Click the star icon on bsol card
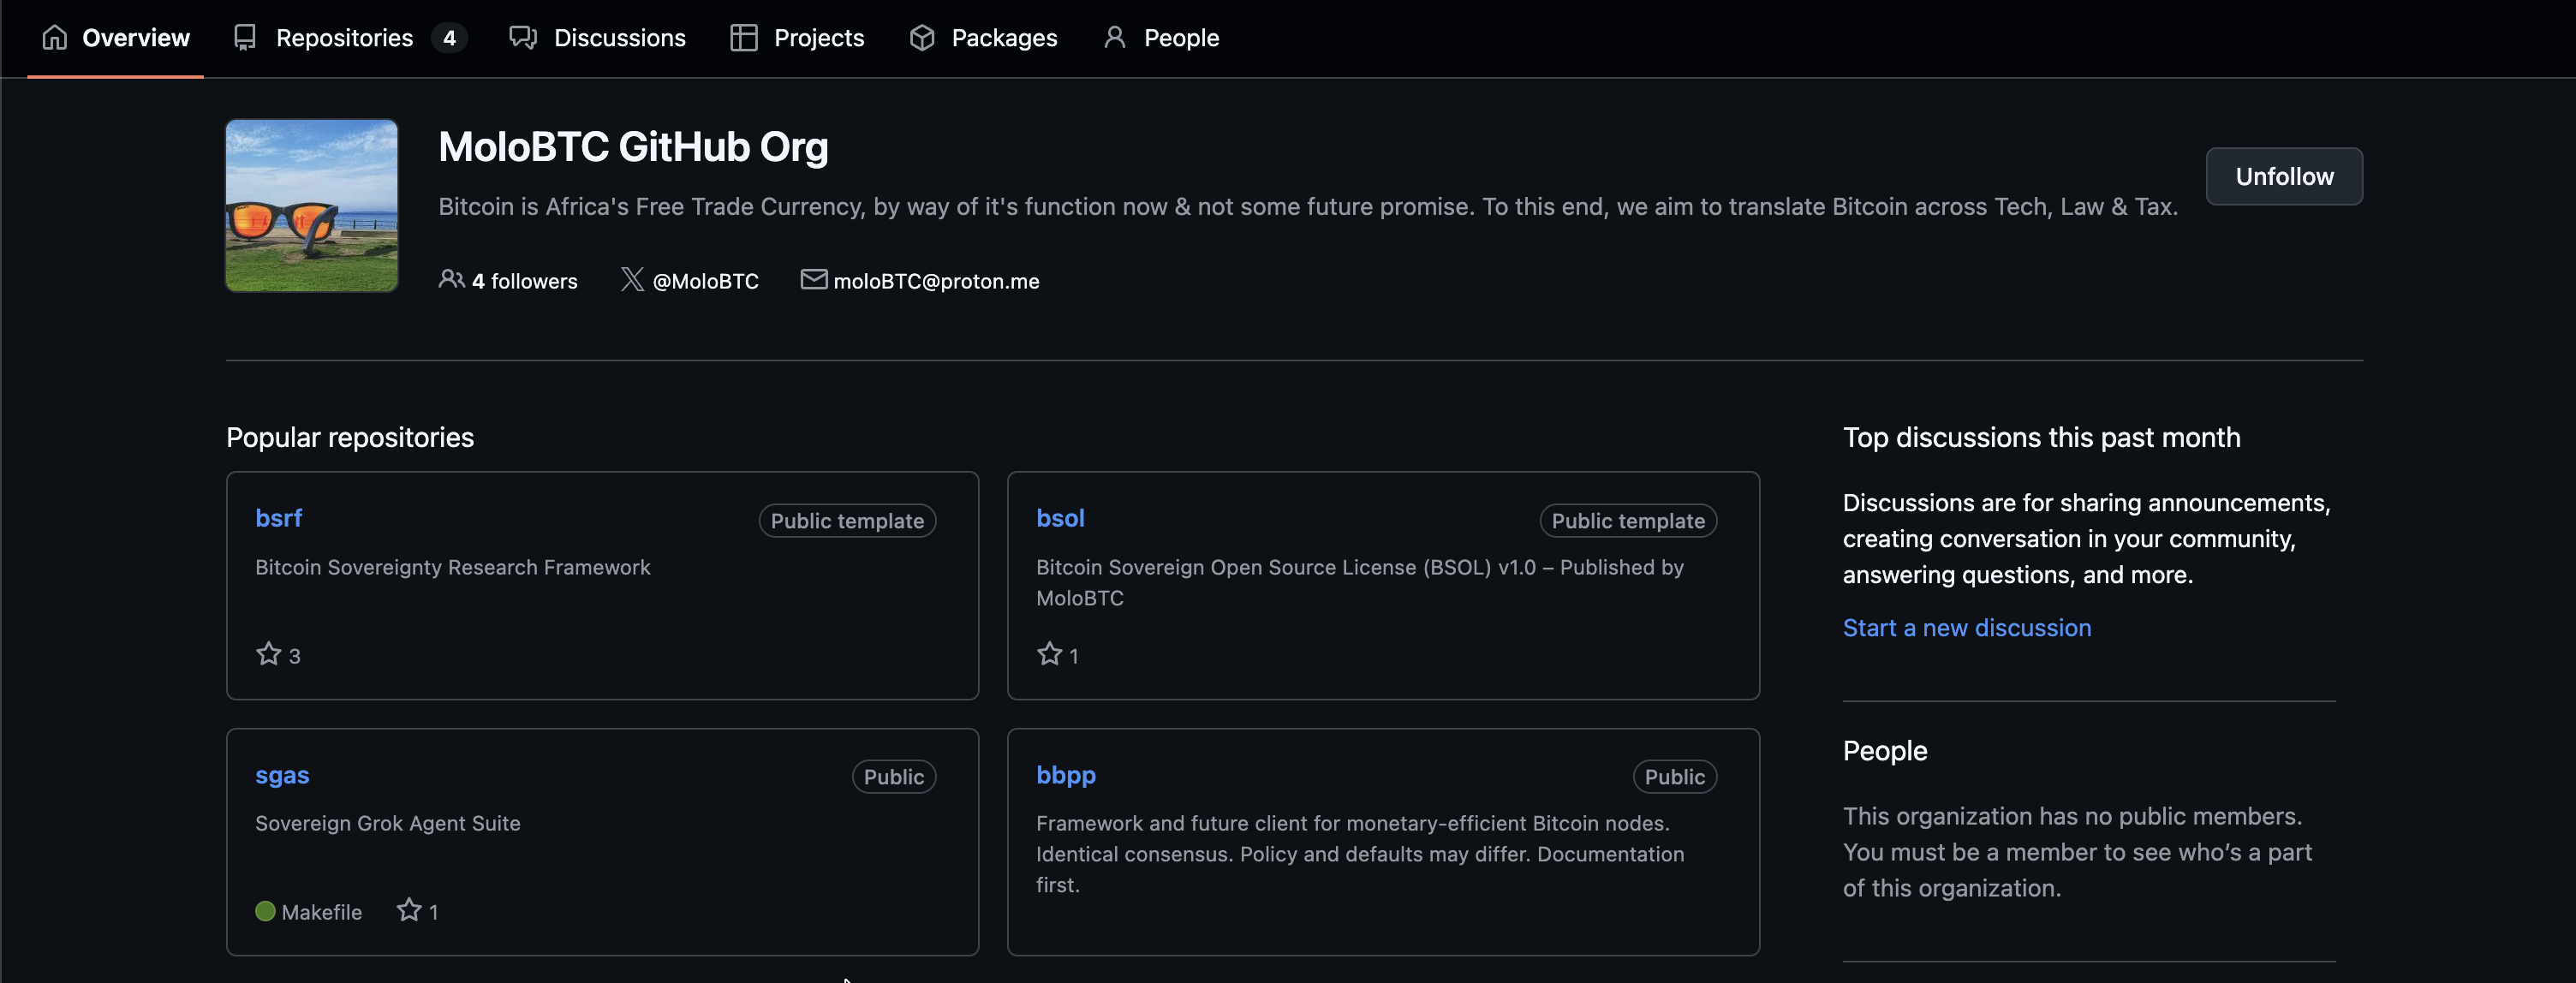This screenshot has height=983, width=2576. coord(1049,654)
